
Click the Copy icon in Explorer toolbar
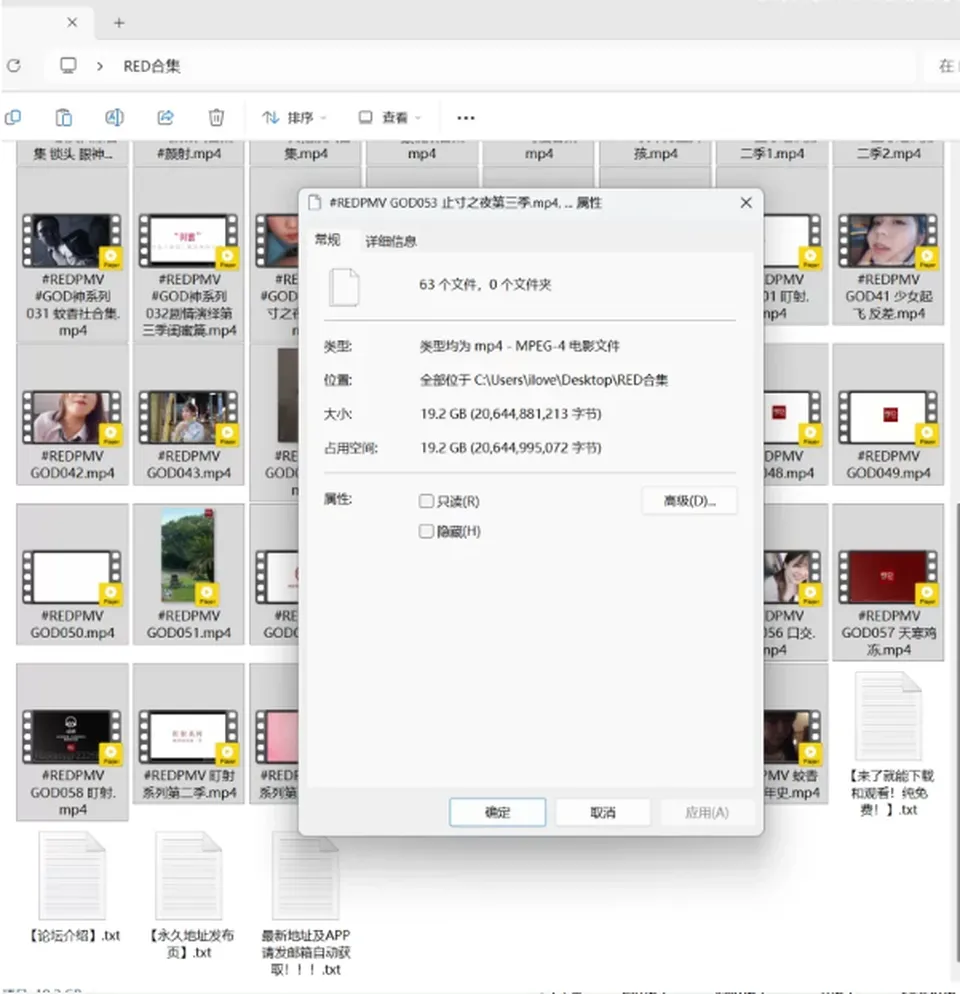(13, 117)
